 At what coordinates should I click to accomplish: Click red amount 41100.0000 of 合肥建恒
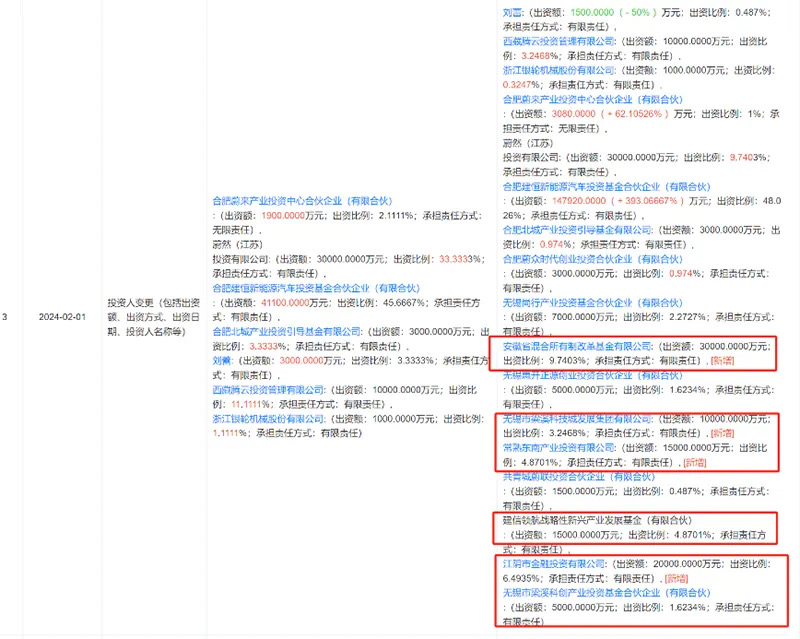[x=285, y=303]
